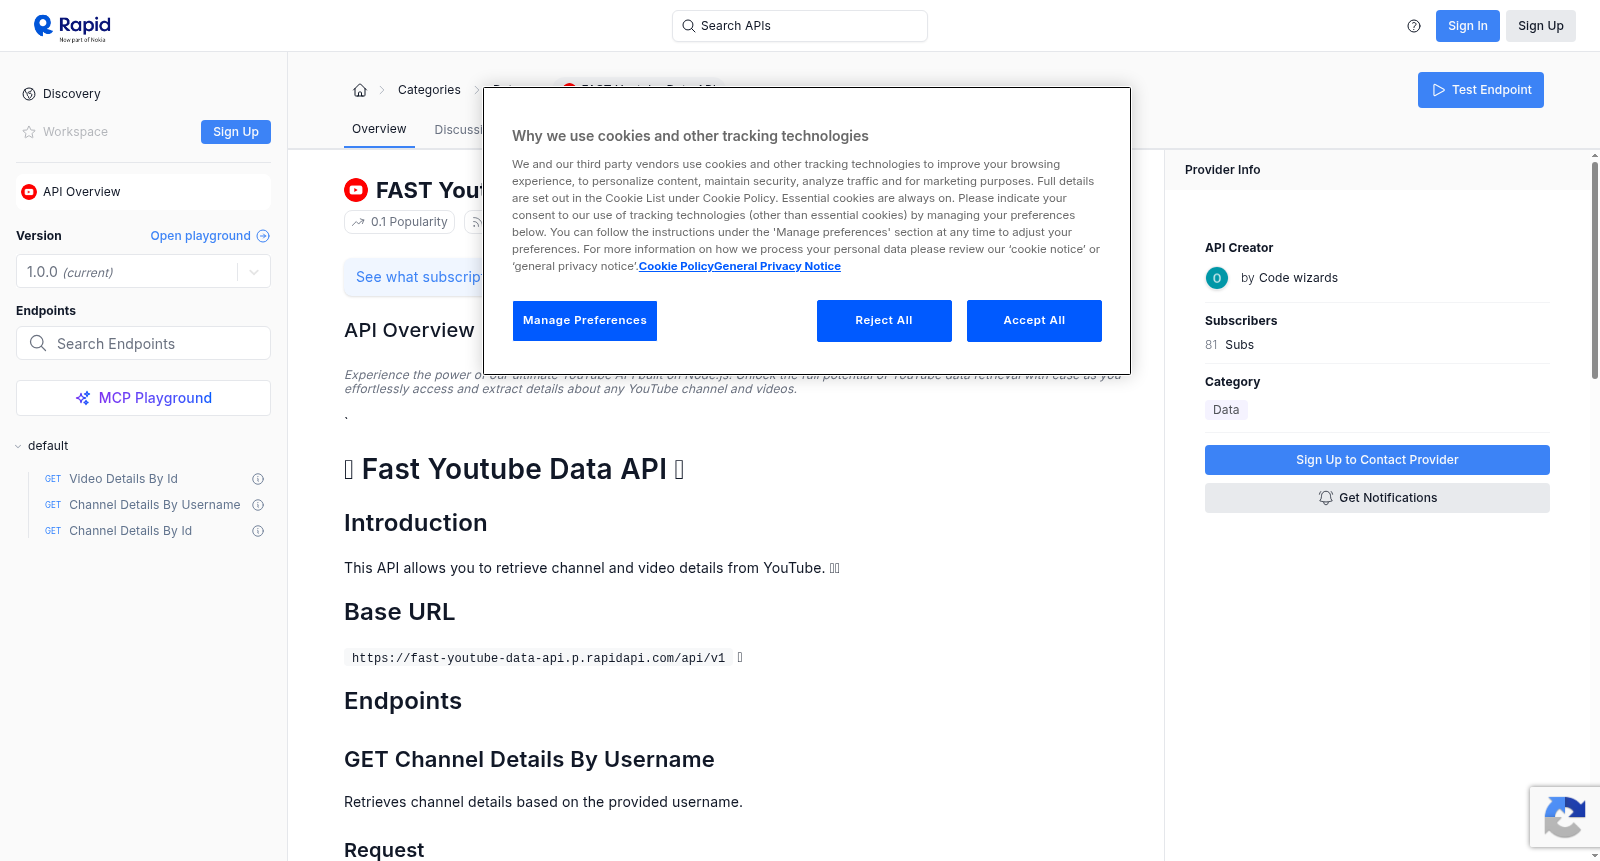Click the search icon in Search APIs
This screenshot has width=1600, height=861.
(689, 26)
